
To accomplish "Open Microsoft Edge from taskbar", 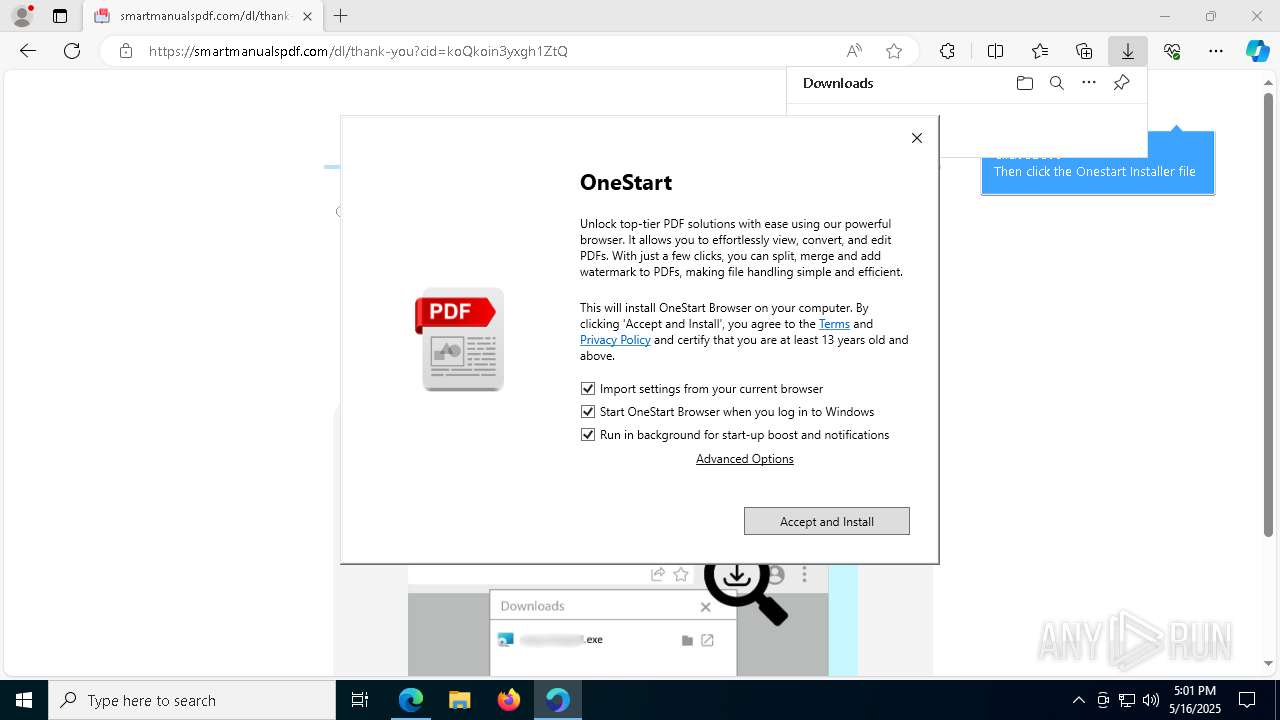I will click(411, 700).
